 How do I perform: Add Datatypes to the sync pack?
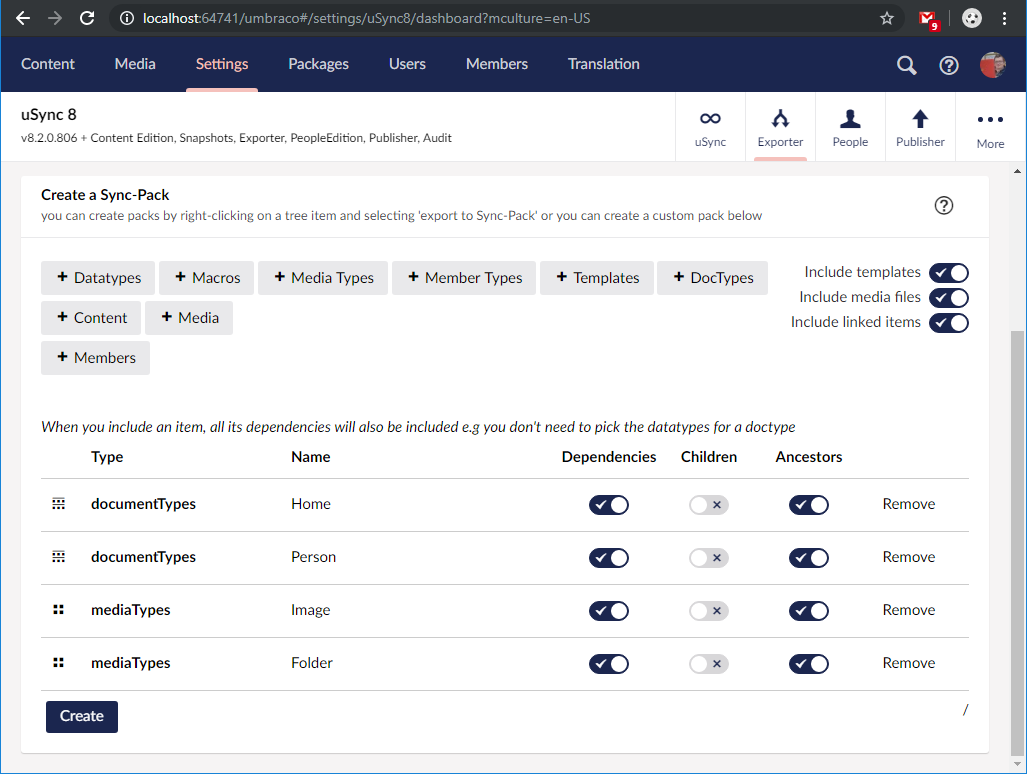coord(97,277)
